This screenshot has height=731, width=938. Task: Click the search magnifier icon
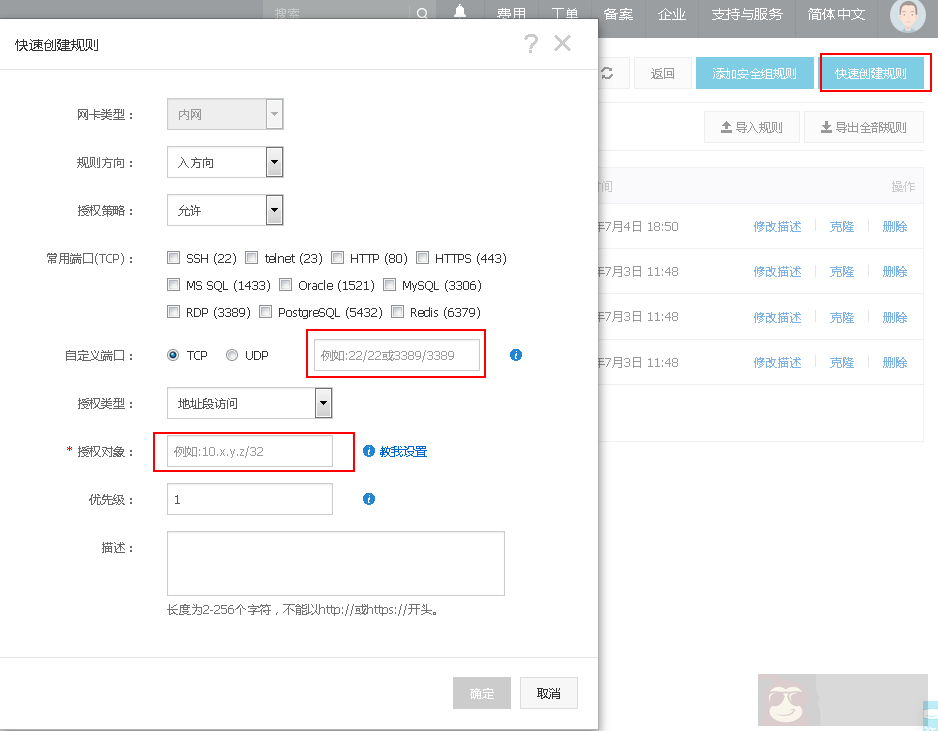click(x=422, y=13)
